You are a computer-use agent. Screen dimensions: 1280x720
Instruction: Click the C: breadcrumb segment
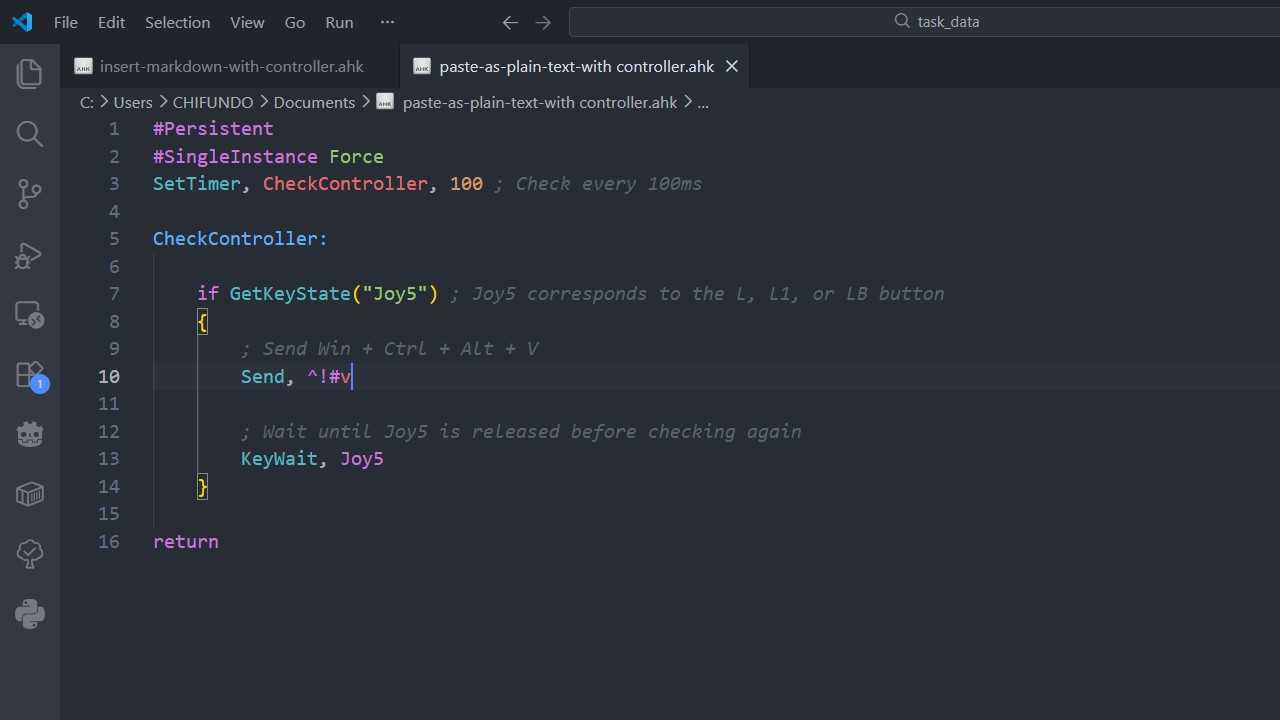click(87, 102)
